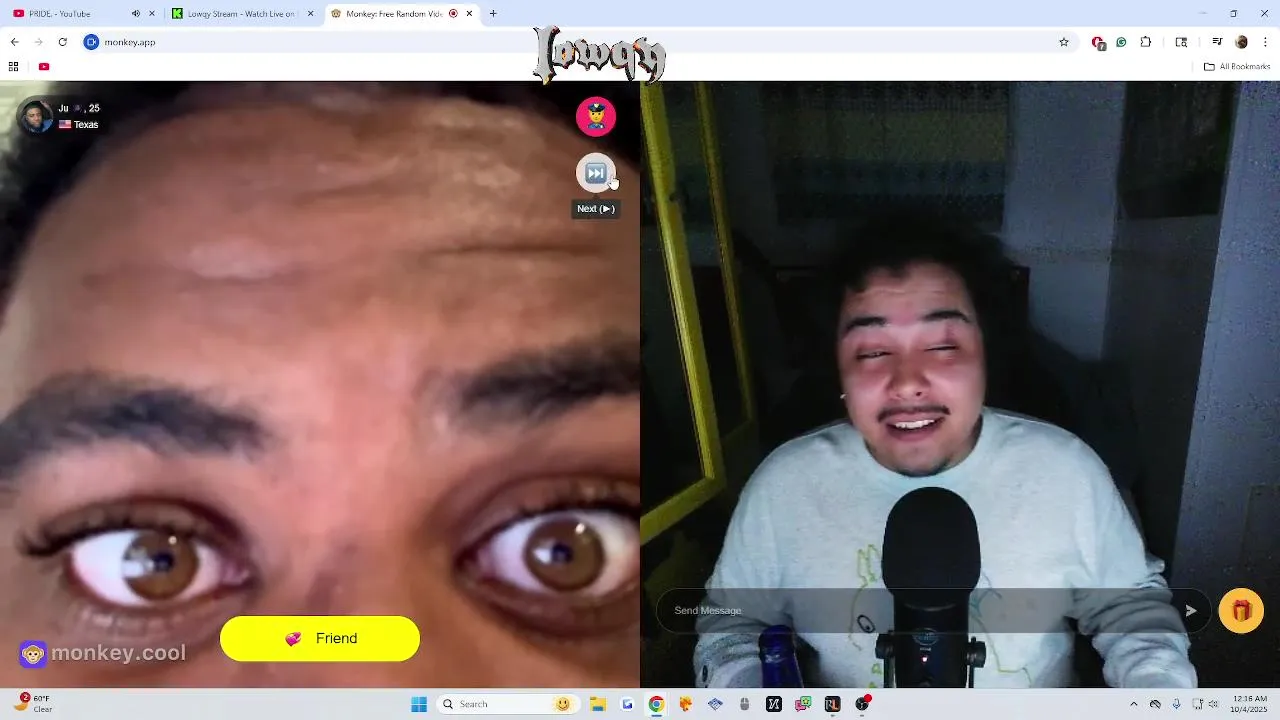Screen dimensions: 1280x720
Task: Open a new browser tab
Action: pos(493,13)
